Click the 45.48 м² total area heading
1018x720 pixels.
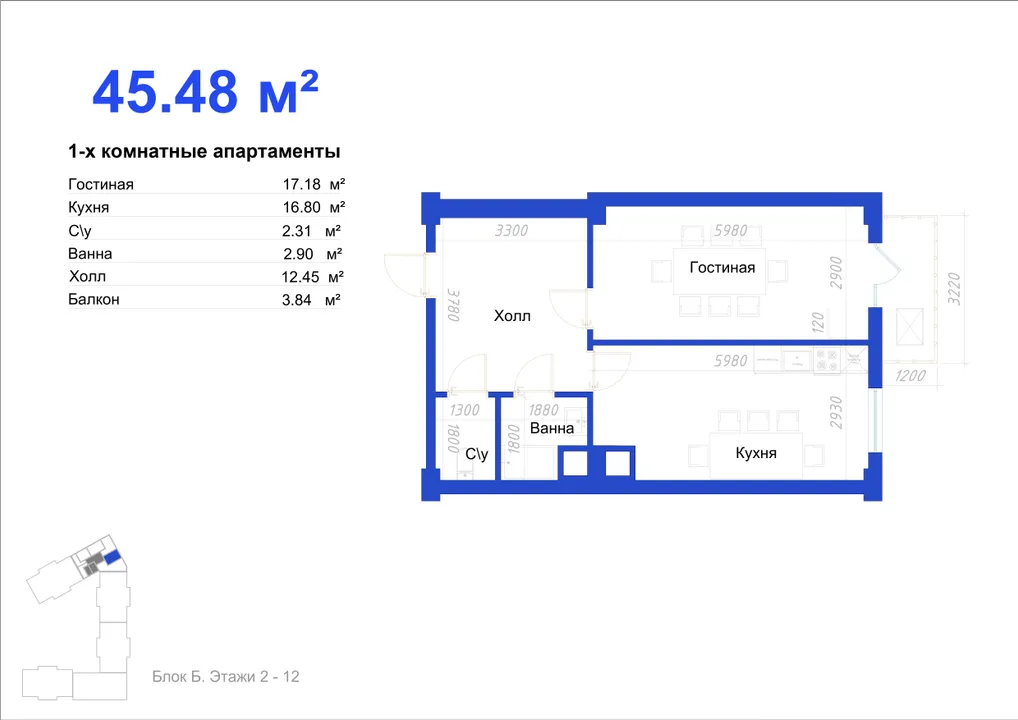(x=205, y=92)
